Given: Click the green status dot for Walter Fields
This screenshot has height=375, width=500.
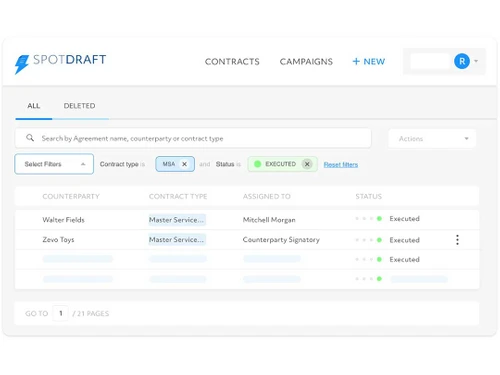Looking at the screenshot, I should point(379,219).
